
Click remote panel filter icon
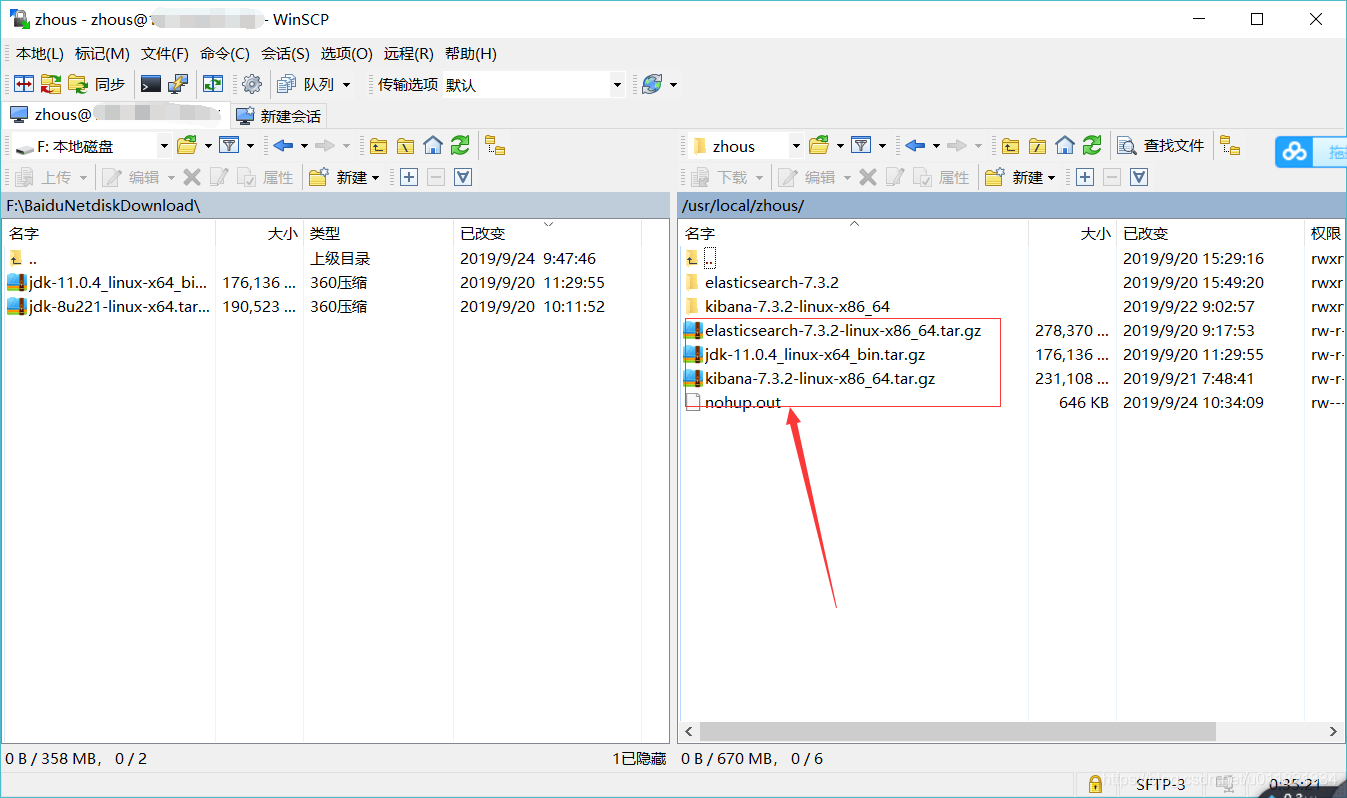point(861,146)
